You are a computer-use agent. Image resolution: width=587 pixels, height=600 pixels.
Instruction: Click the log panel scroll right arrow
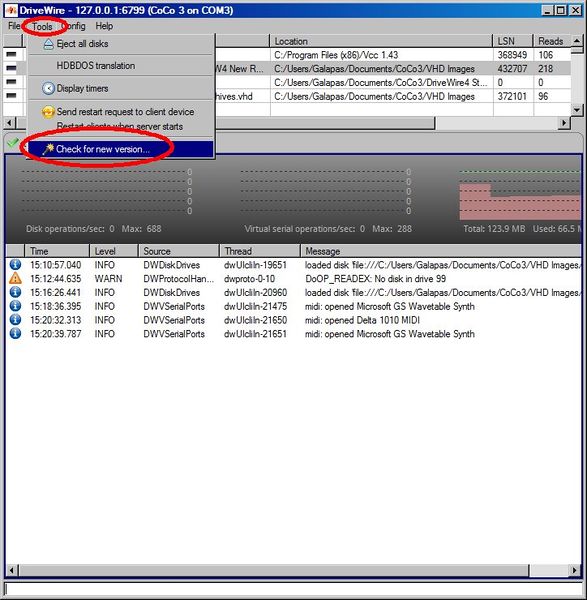coord(575,570)
